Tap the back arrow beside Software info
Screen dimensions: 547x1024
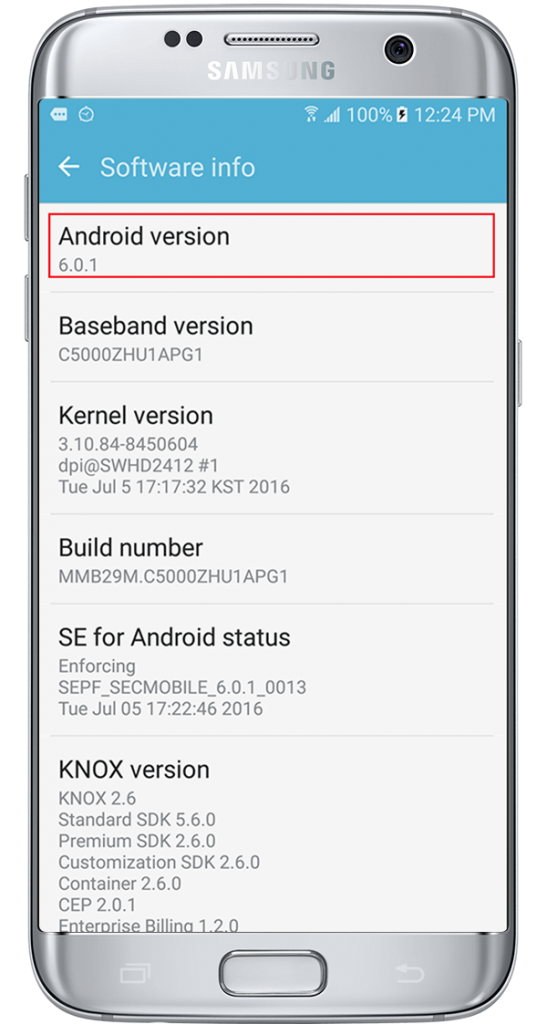point(69,167)
